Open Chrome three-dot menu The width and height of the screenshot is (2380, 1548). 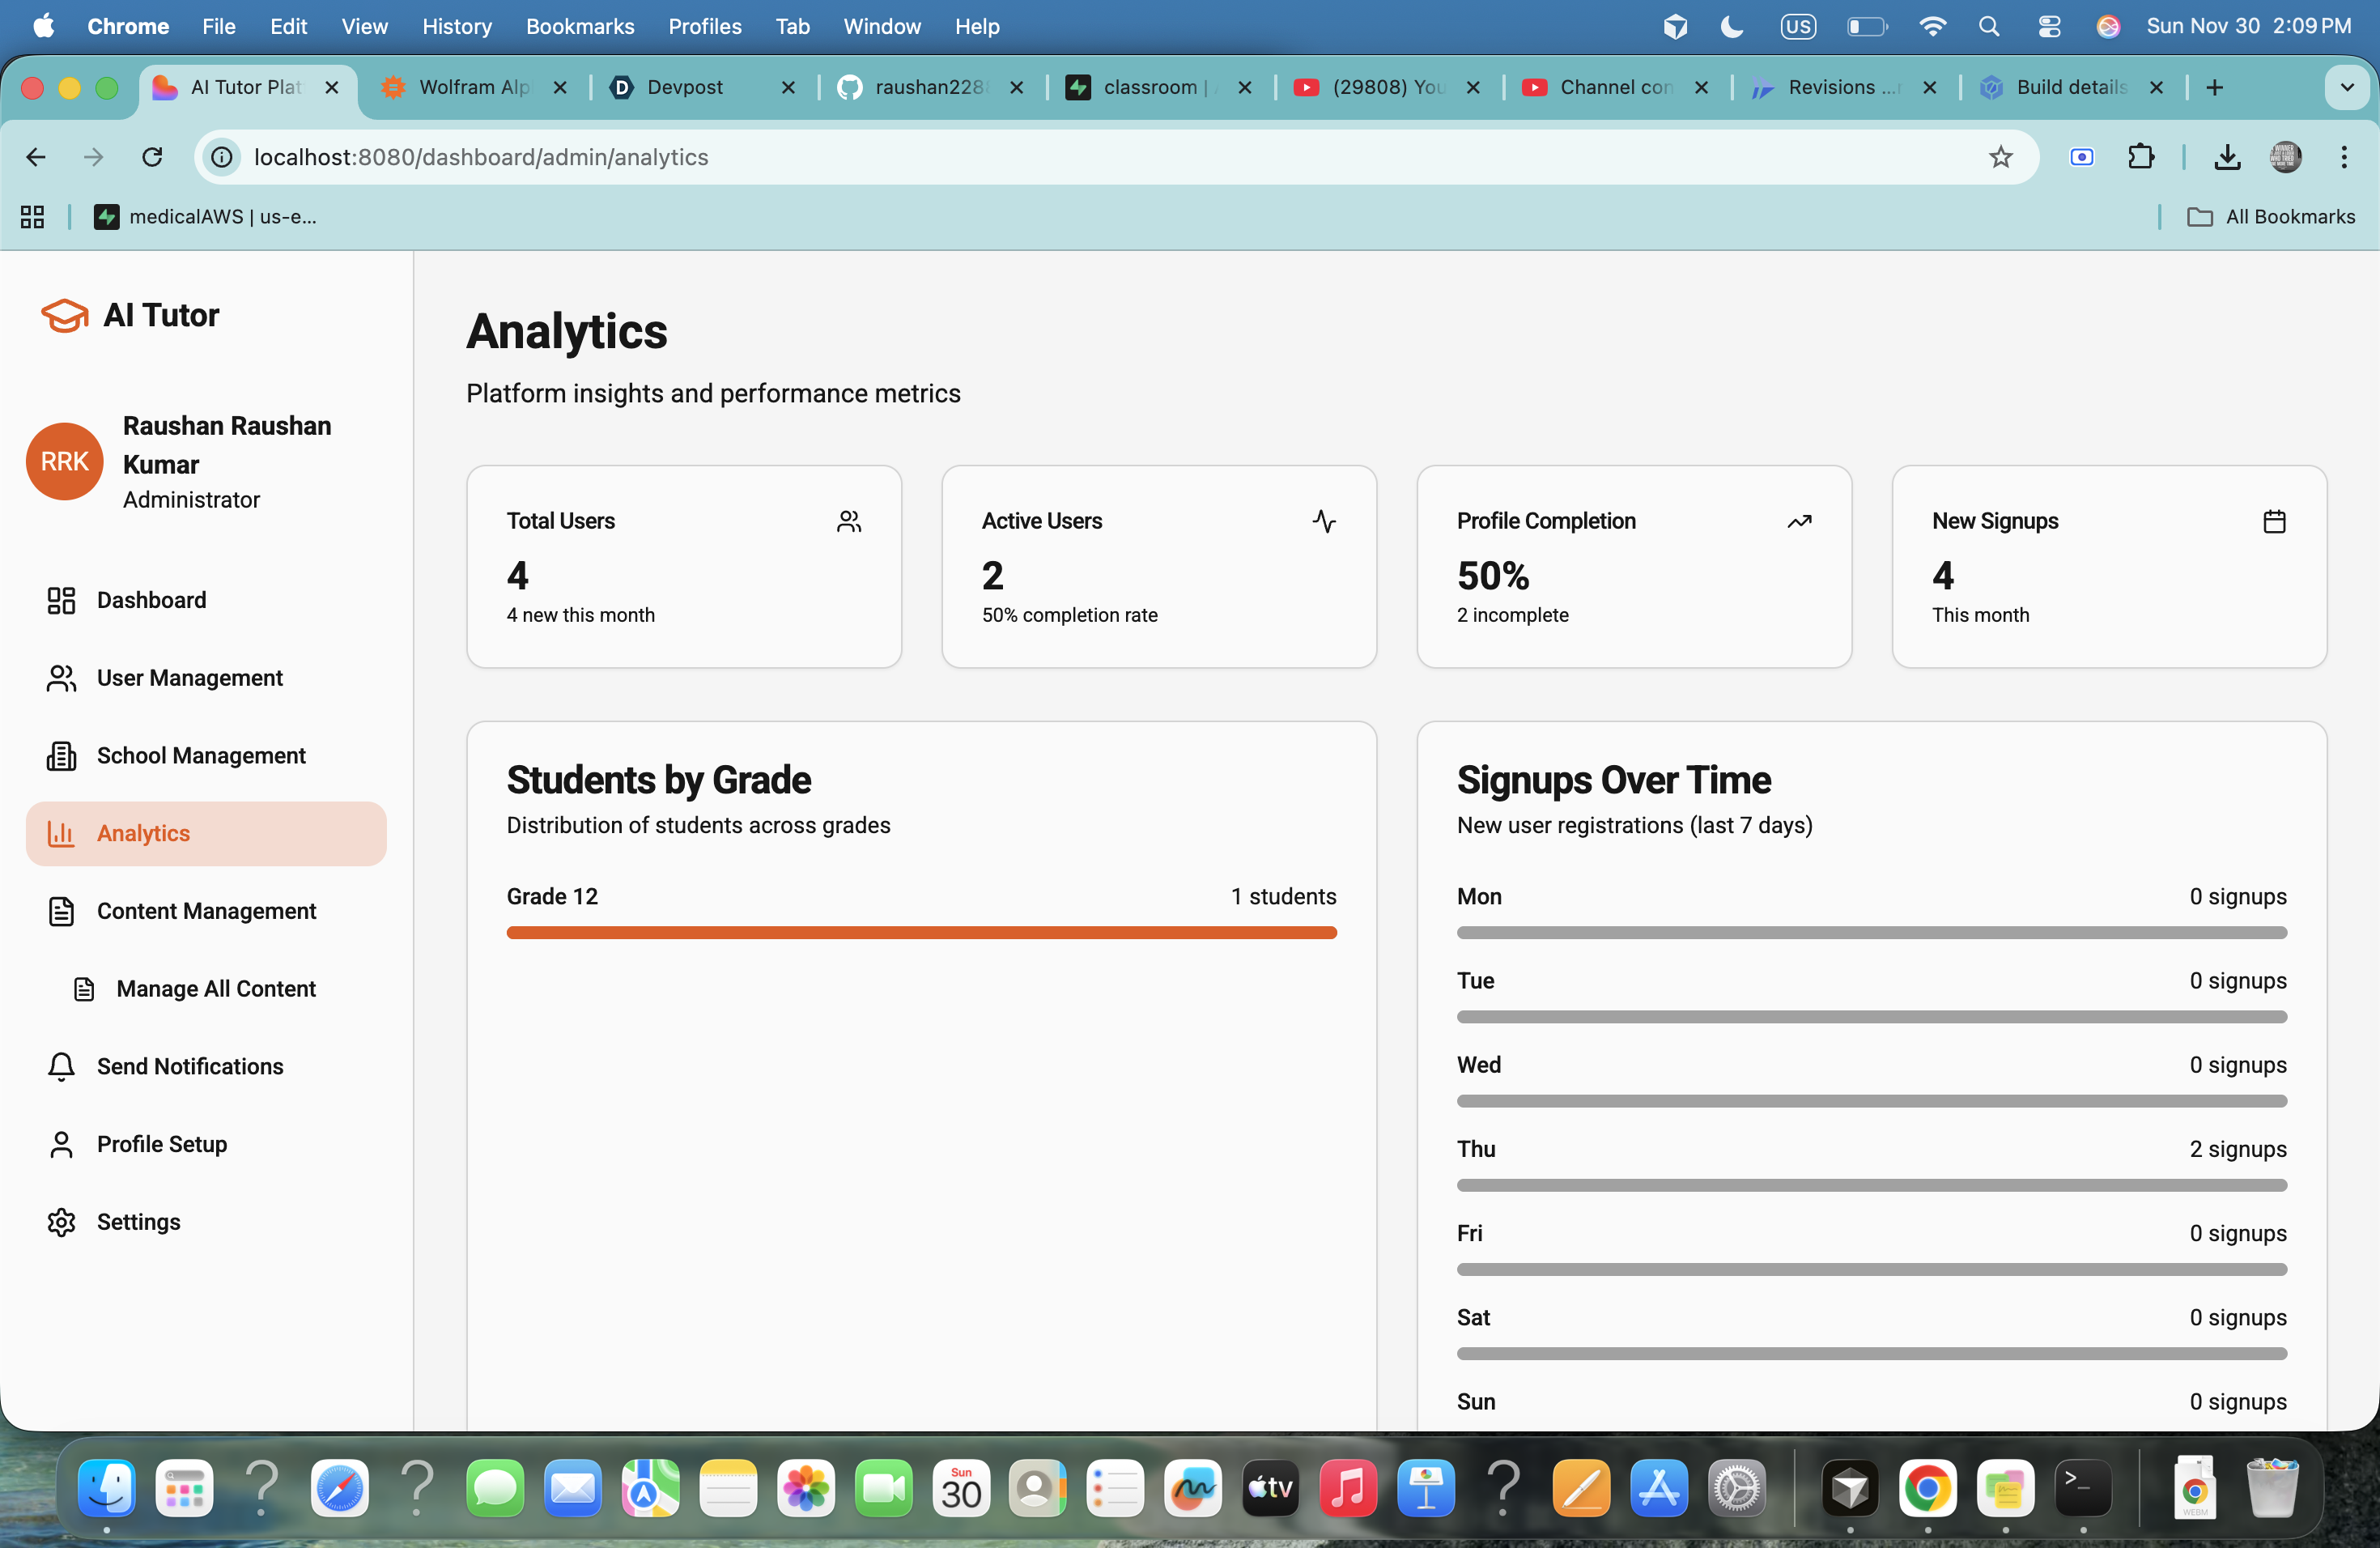click(x=2344, y=157)
